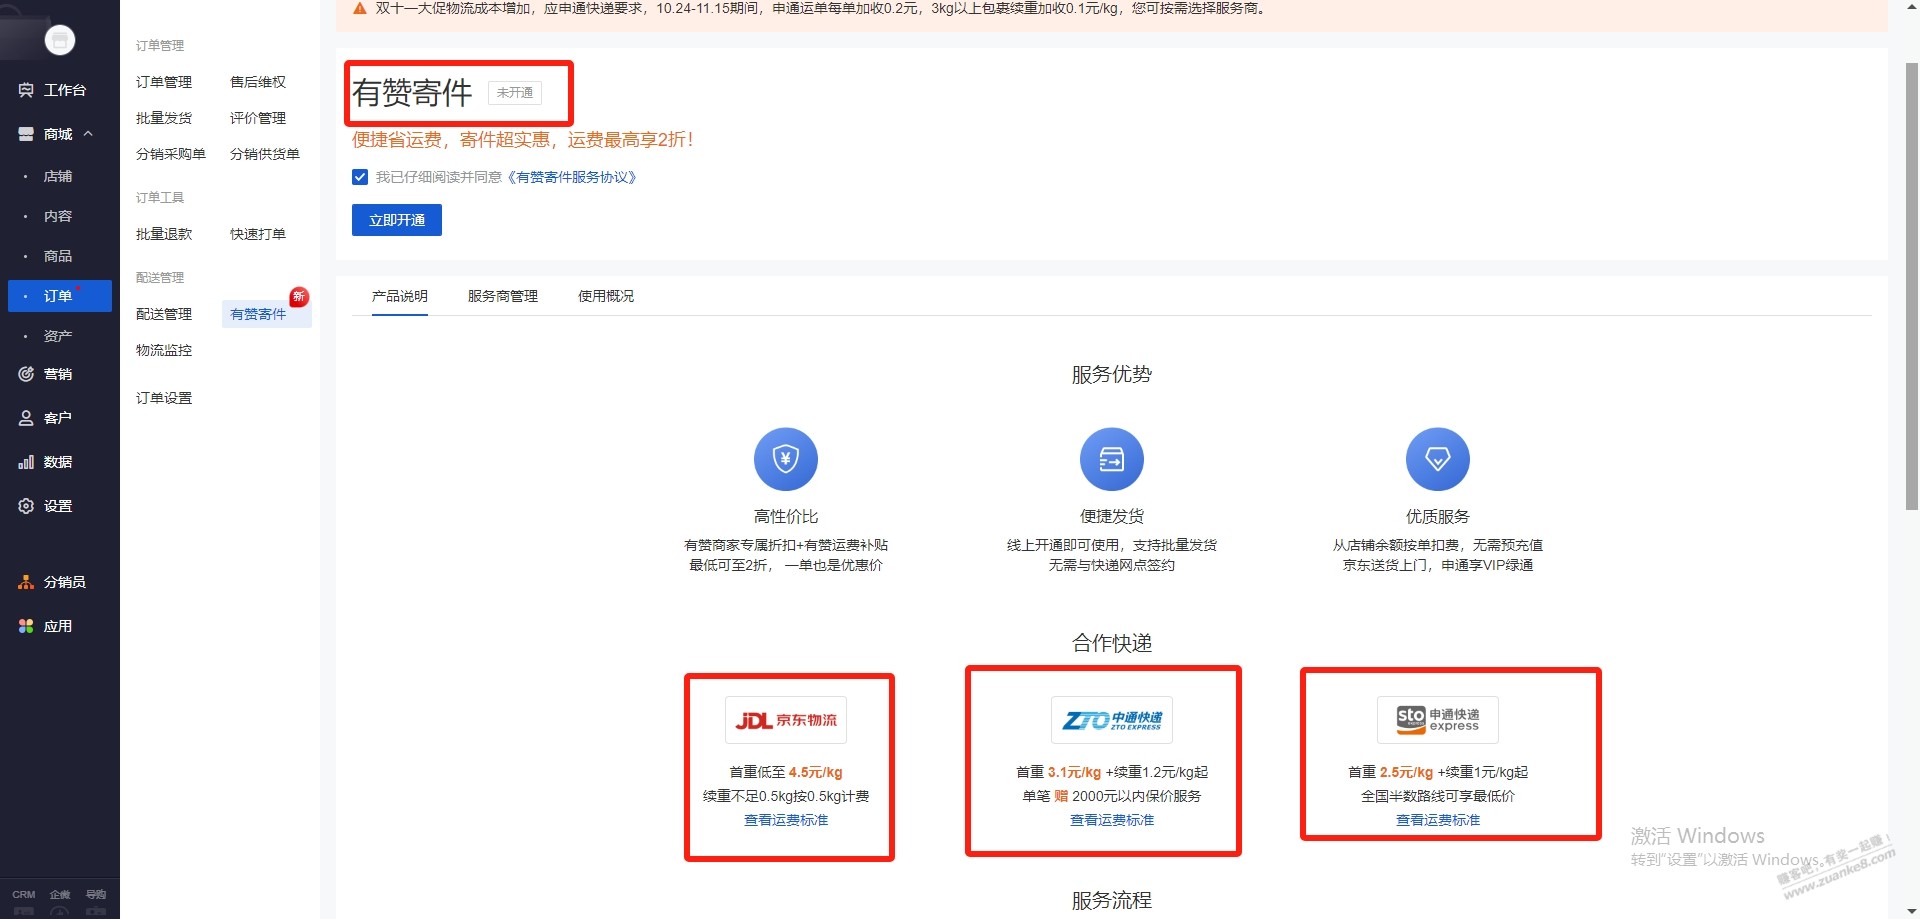1920x919 pixels.
Task: Click the ZTO 中通快递 logo
Action: tap(1112, 720)
